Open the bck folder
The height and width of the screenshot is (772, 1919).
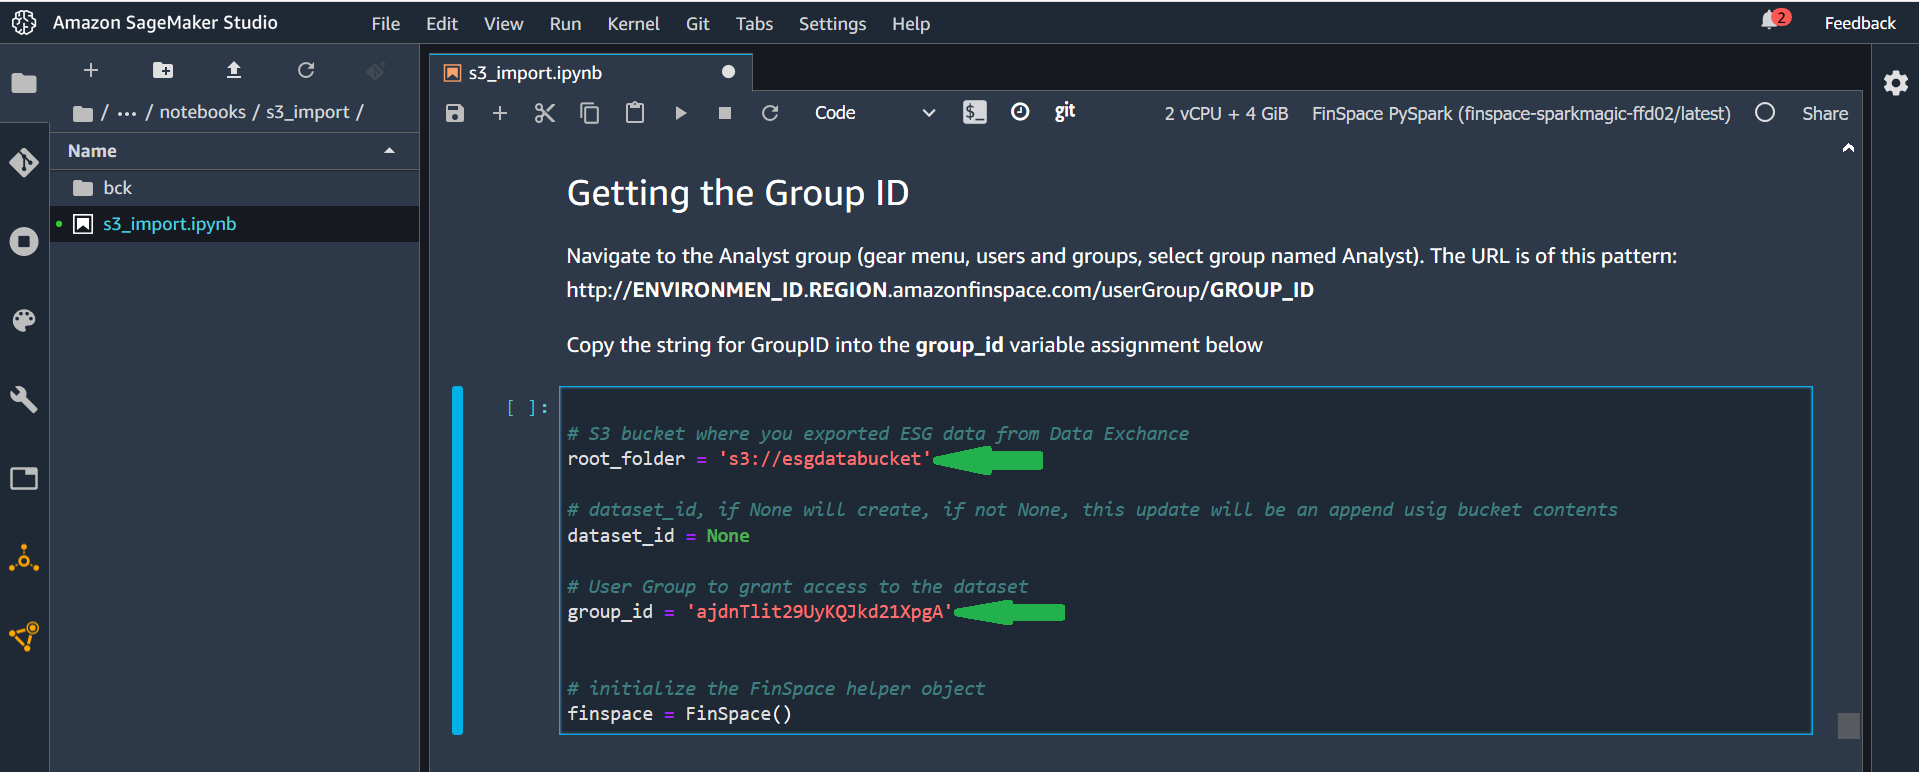[235, 188]
